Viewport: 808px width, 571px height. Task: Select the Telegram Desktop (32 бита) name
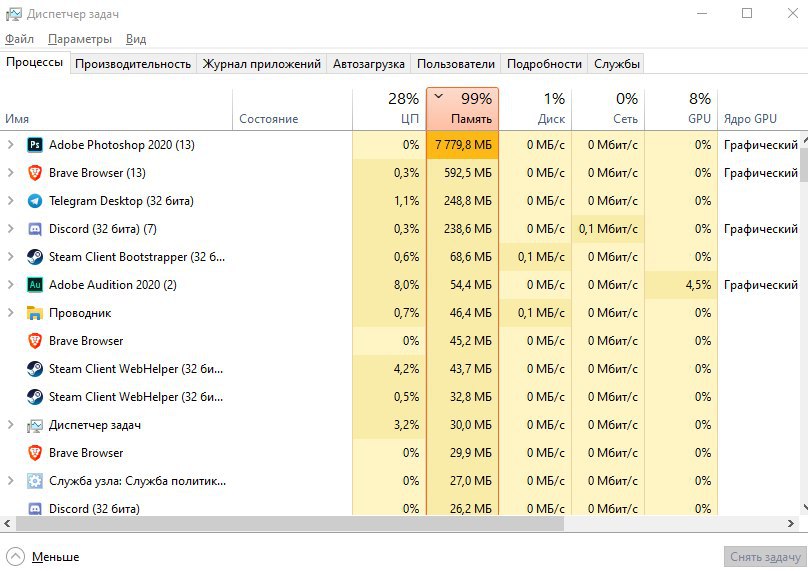tap(121, 201)
